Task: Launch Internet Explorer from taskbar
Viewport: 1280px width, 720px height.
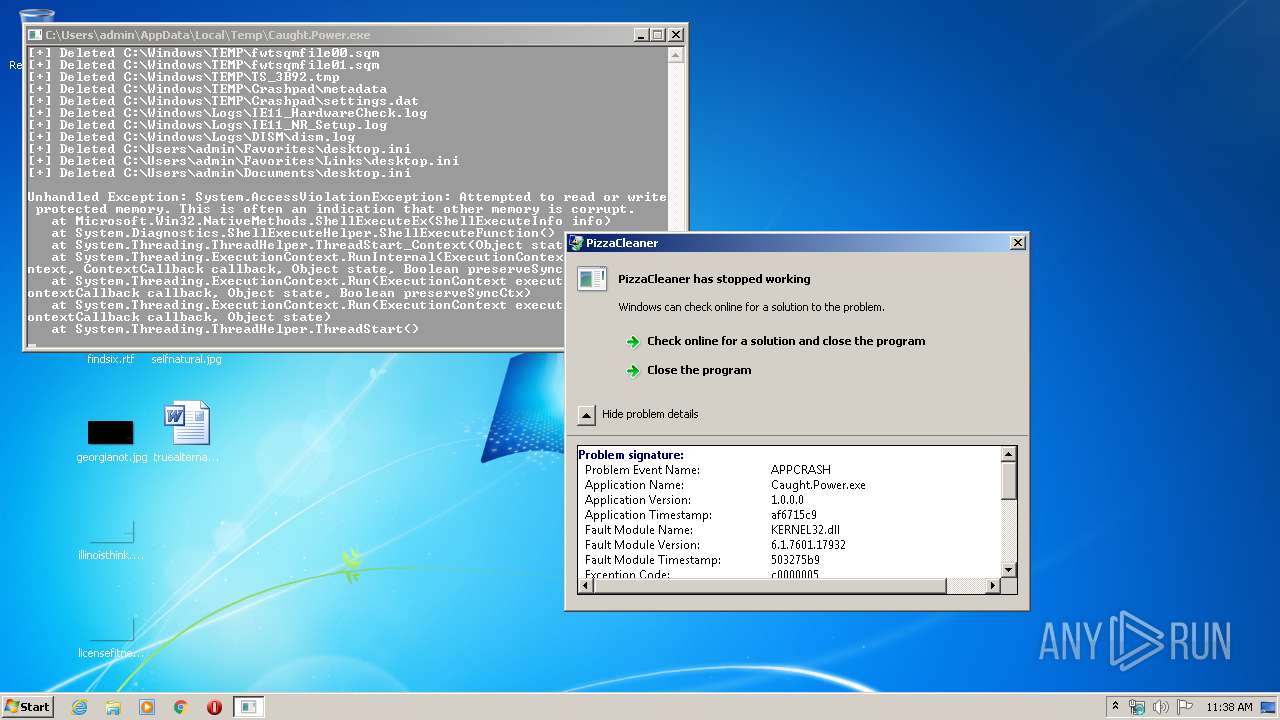Action: (79, 707)
